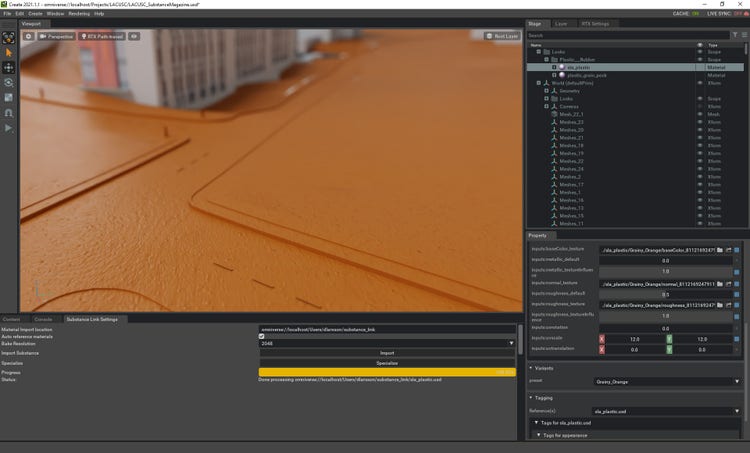
Task: Click the Stage filter funnel icon
Action: pos(734,35)
